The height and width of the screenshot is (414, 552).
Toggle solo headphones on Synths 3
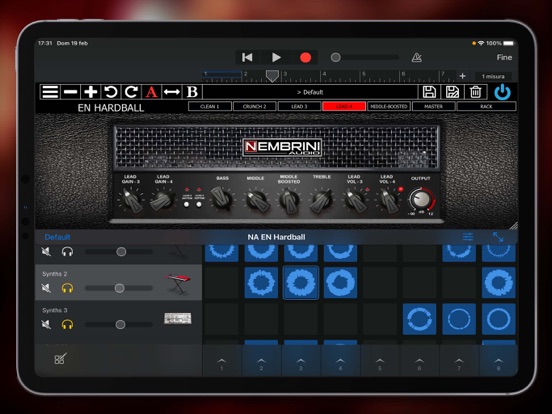(67, 324)
